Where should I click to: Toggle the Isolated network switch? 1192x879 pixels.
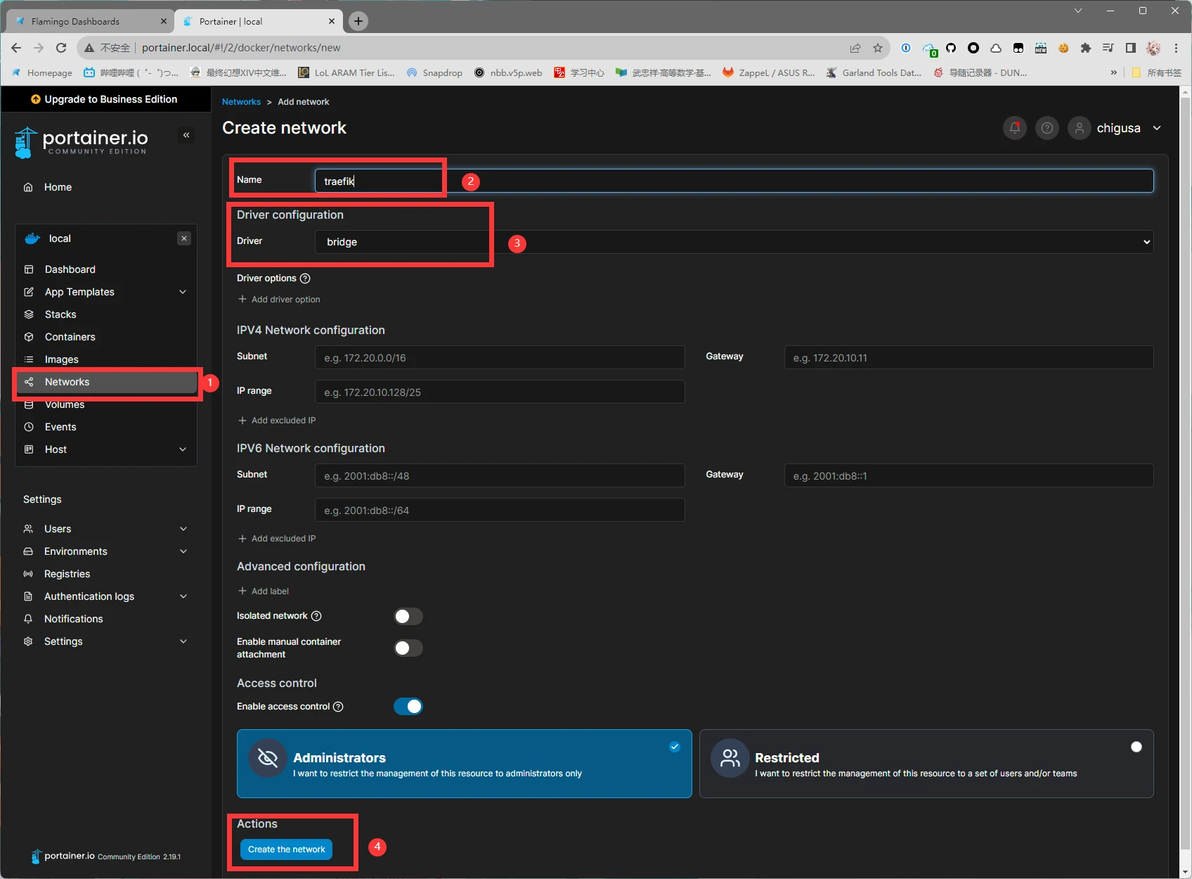[x=408, y=616]
